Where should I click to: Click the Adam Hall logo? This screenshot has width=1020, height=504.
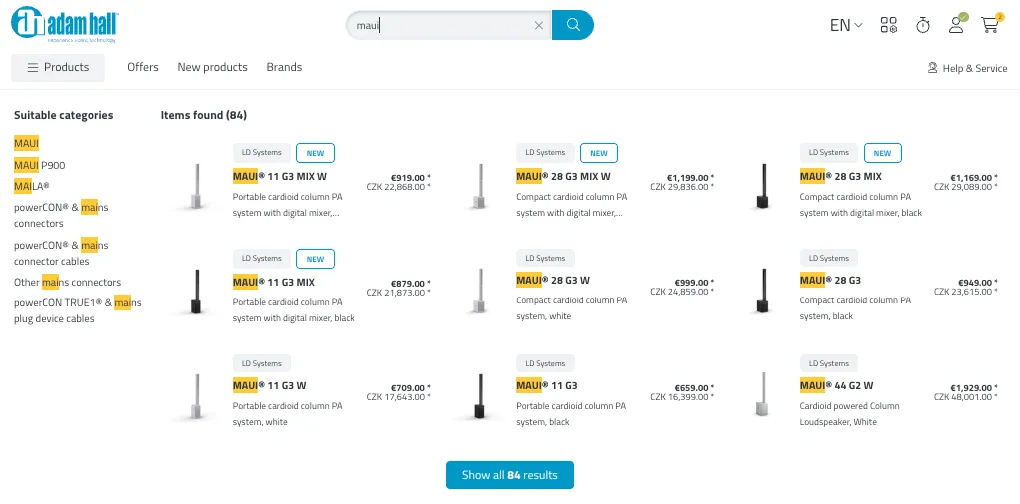pos(64,24)
